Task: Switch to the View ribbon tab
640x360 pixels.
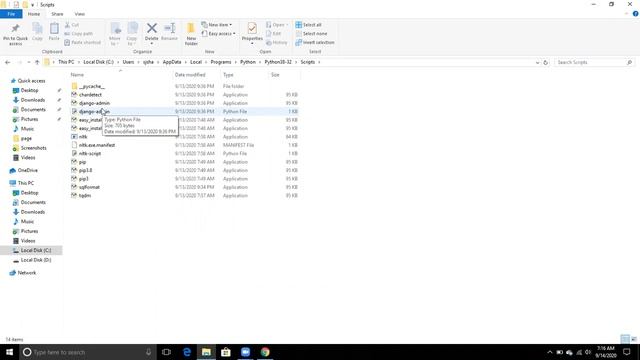Action: (x=80, y=14)
